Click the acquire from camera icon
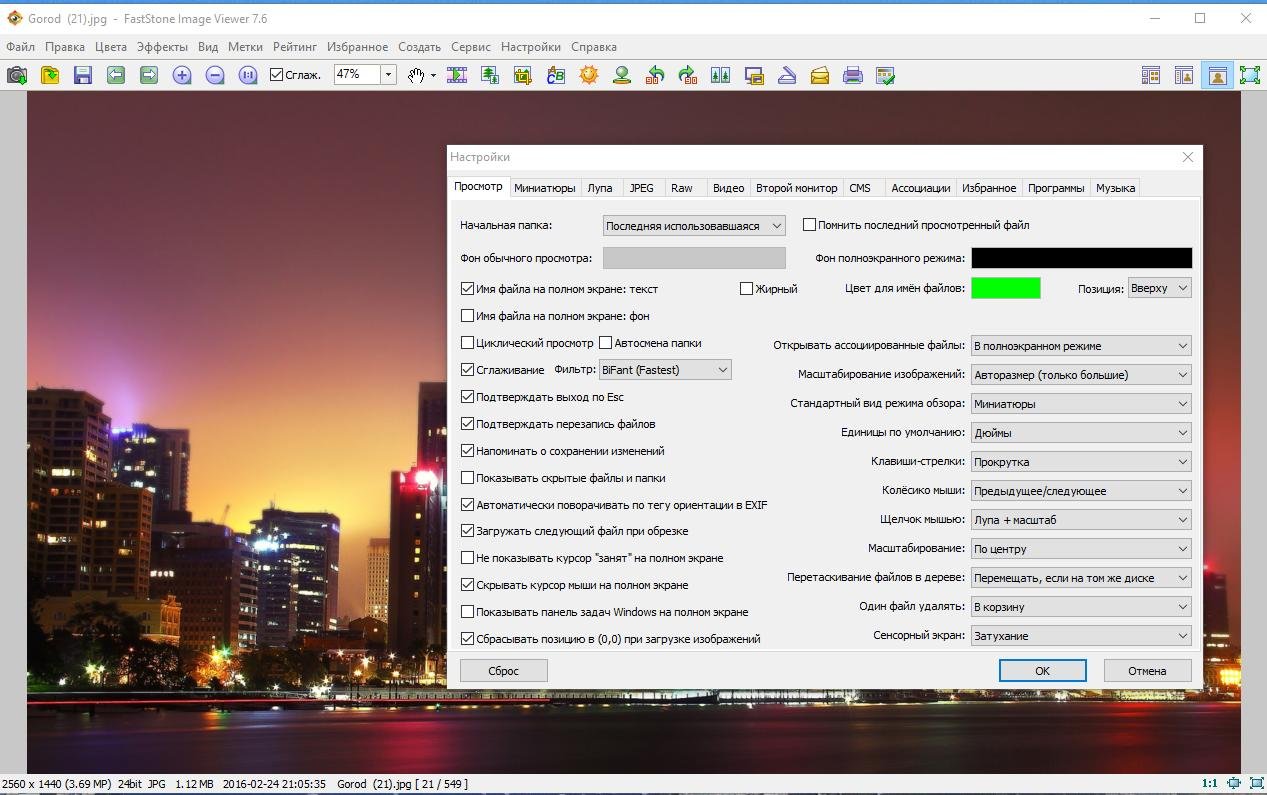This screenshot has height=795, width=1267. pyautogui.click(x=17, y=75)
